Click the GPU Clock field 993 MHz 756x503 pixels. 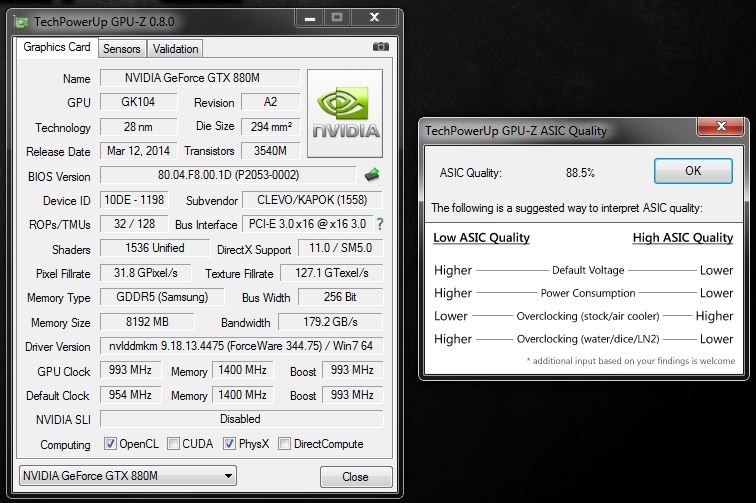point(130,370)
